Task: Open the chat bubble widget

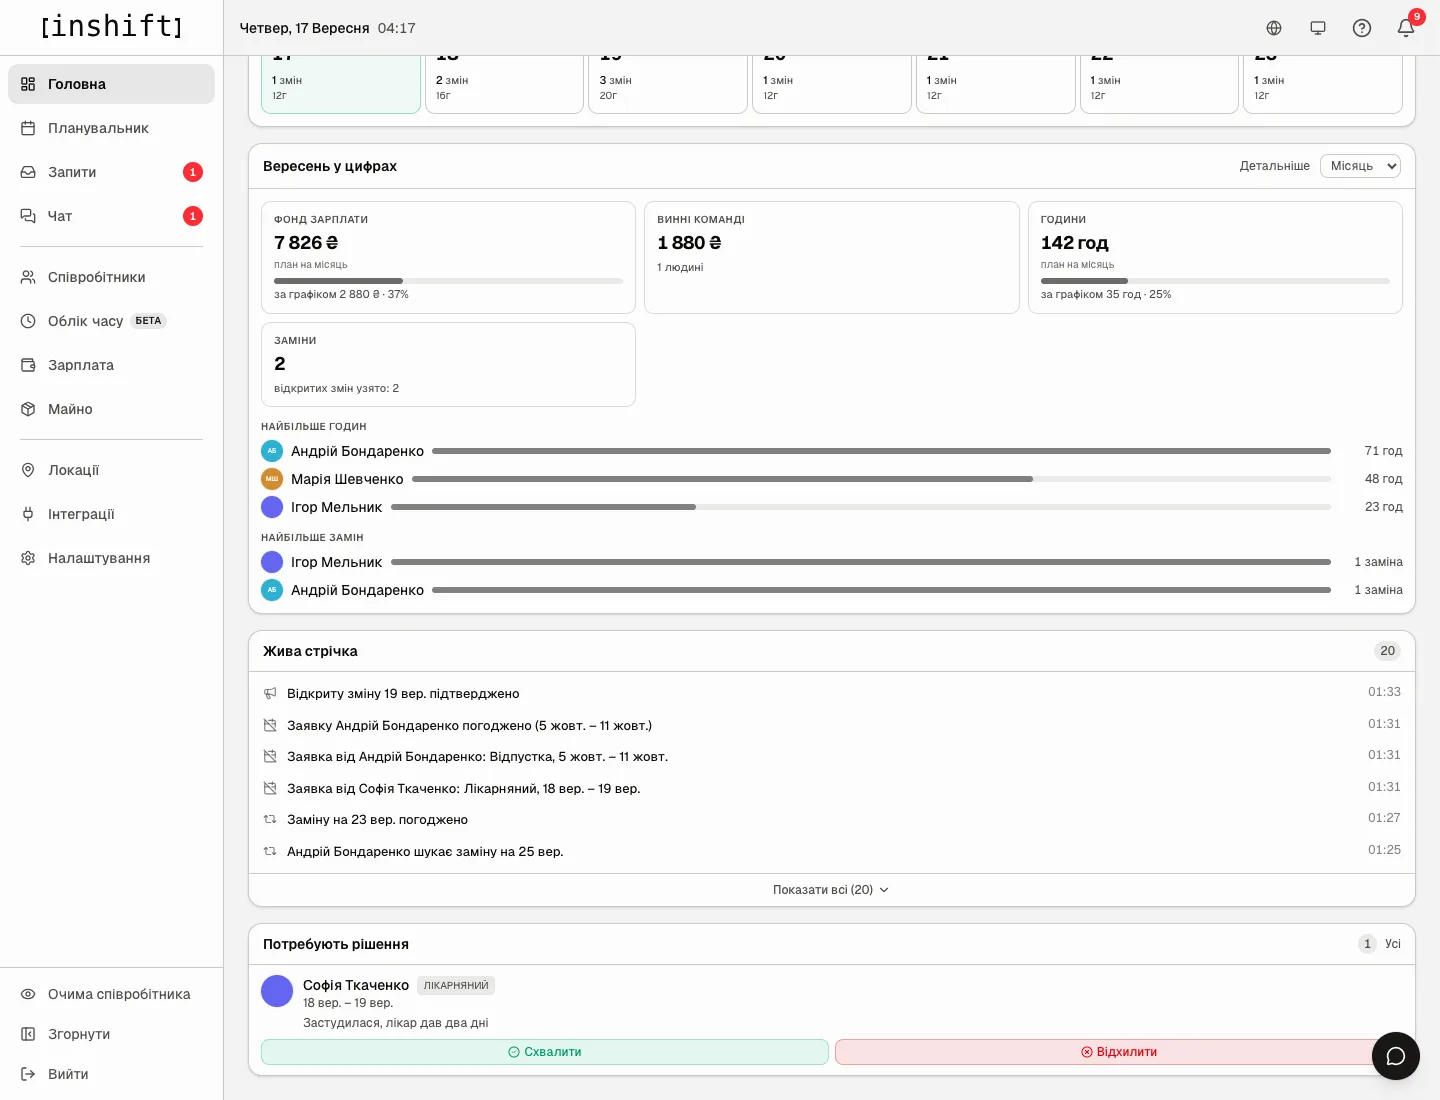Action: [1396, 1056]
